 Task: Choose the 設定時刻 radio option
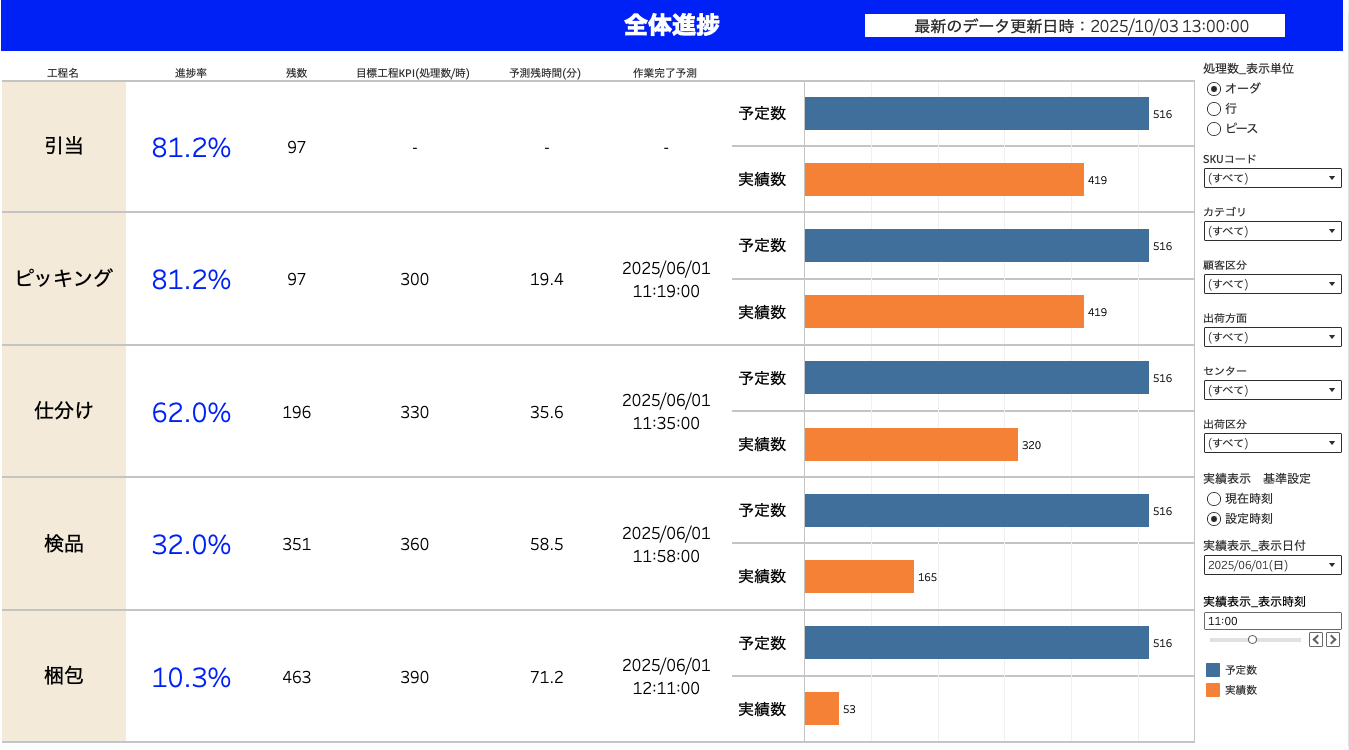coord(1214,518)
